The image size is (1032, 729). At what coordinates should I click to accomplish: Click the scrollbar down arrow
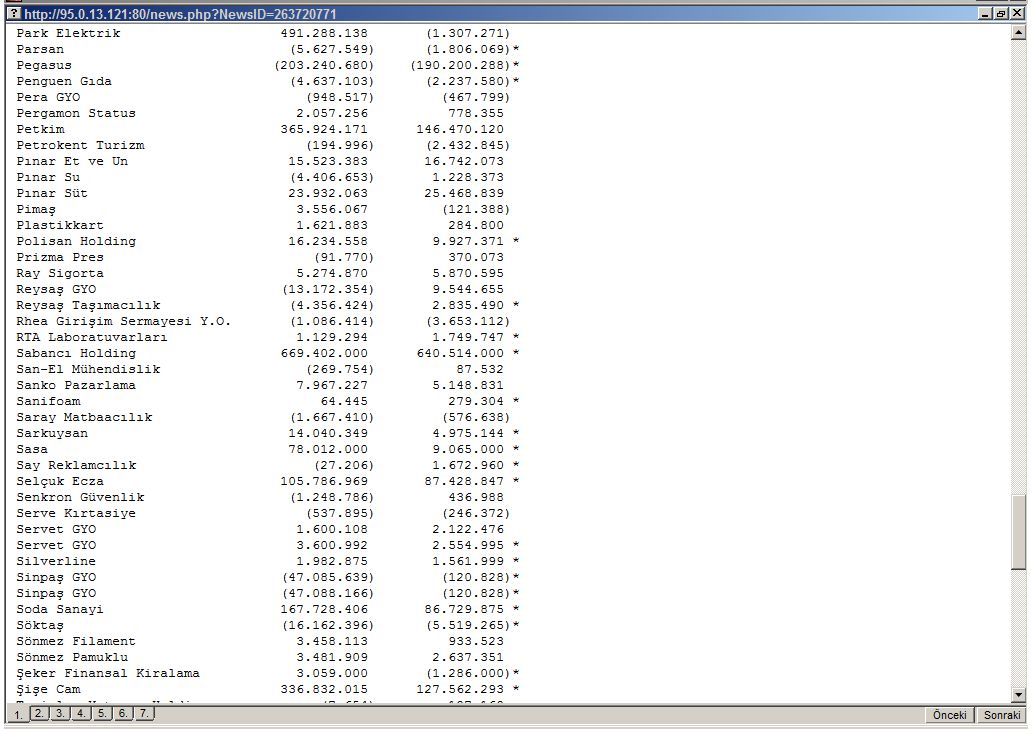[x=1018, y=694]
